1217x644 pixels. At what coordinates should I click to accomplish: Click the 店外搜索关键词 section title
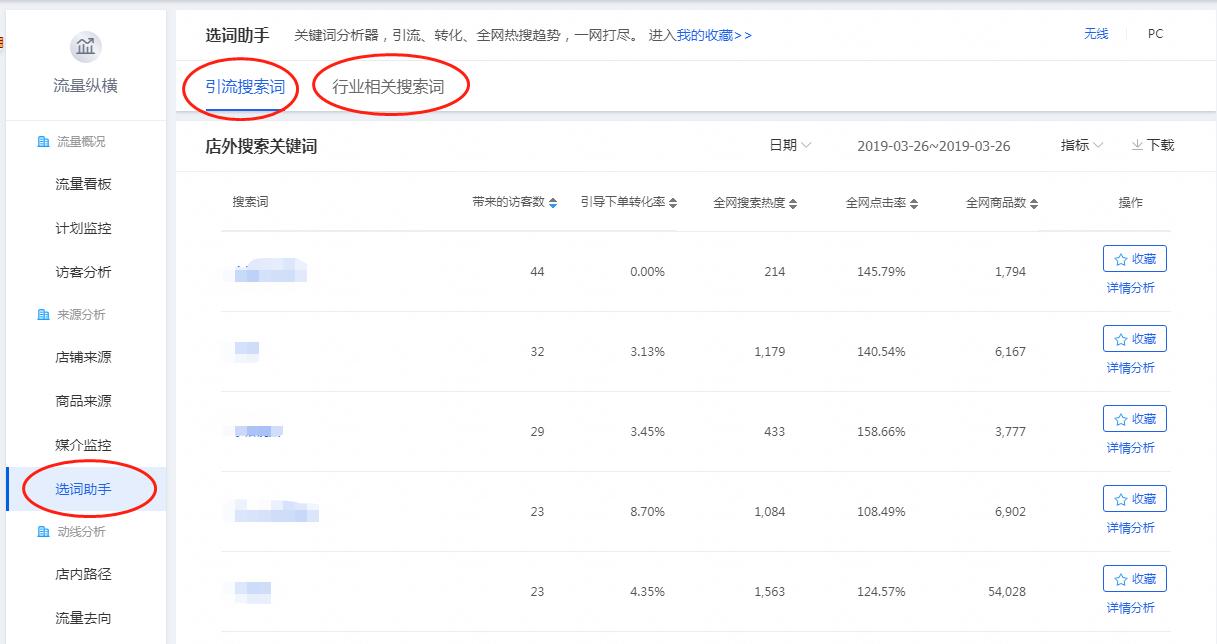261,146
